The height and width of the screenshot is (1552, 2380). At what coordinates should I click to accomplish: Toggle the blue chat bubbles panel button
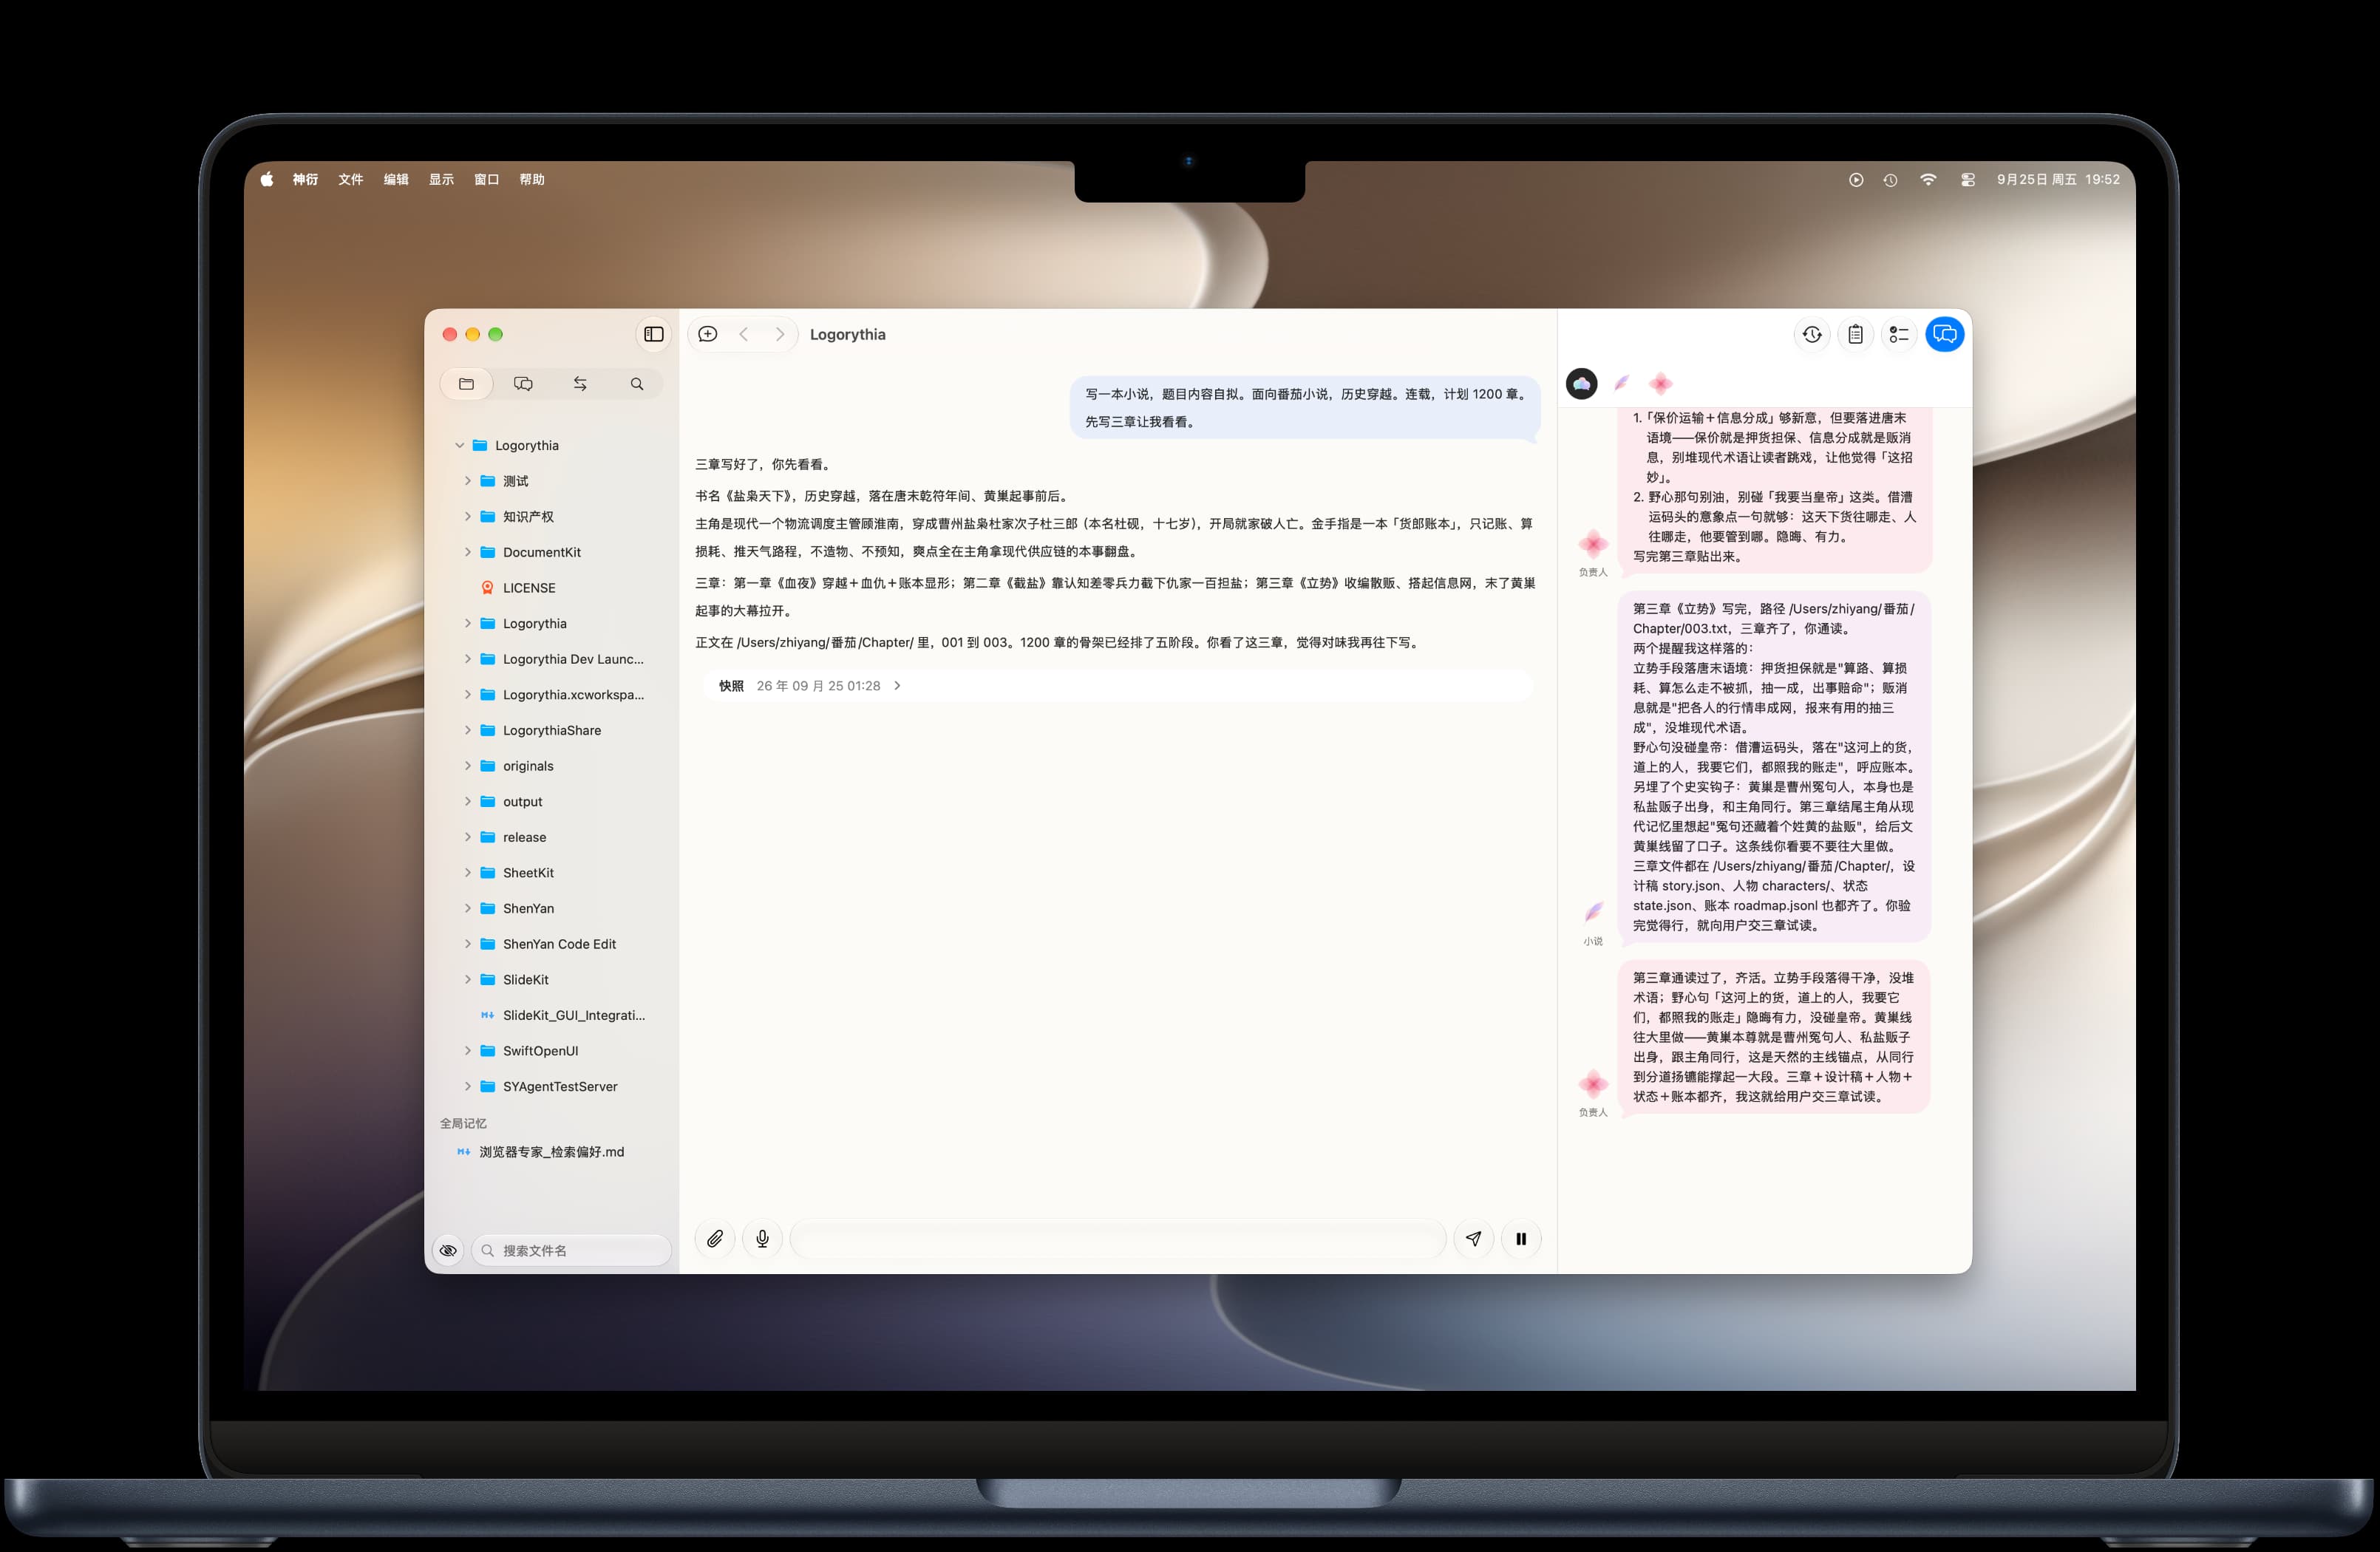pyautogui.click(x=1945, y=334)
